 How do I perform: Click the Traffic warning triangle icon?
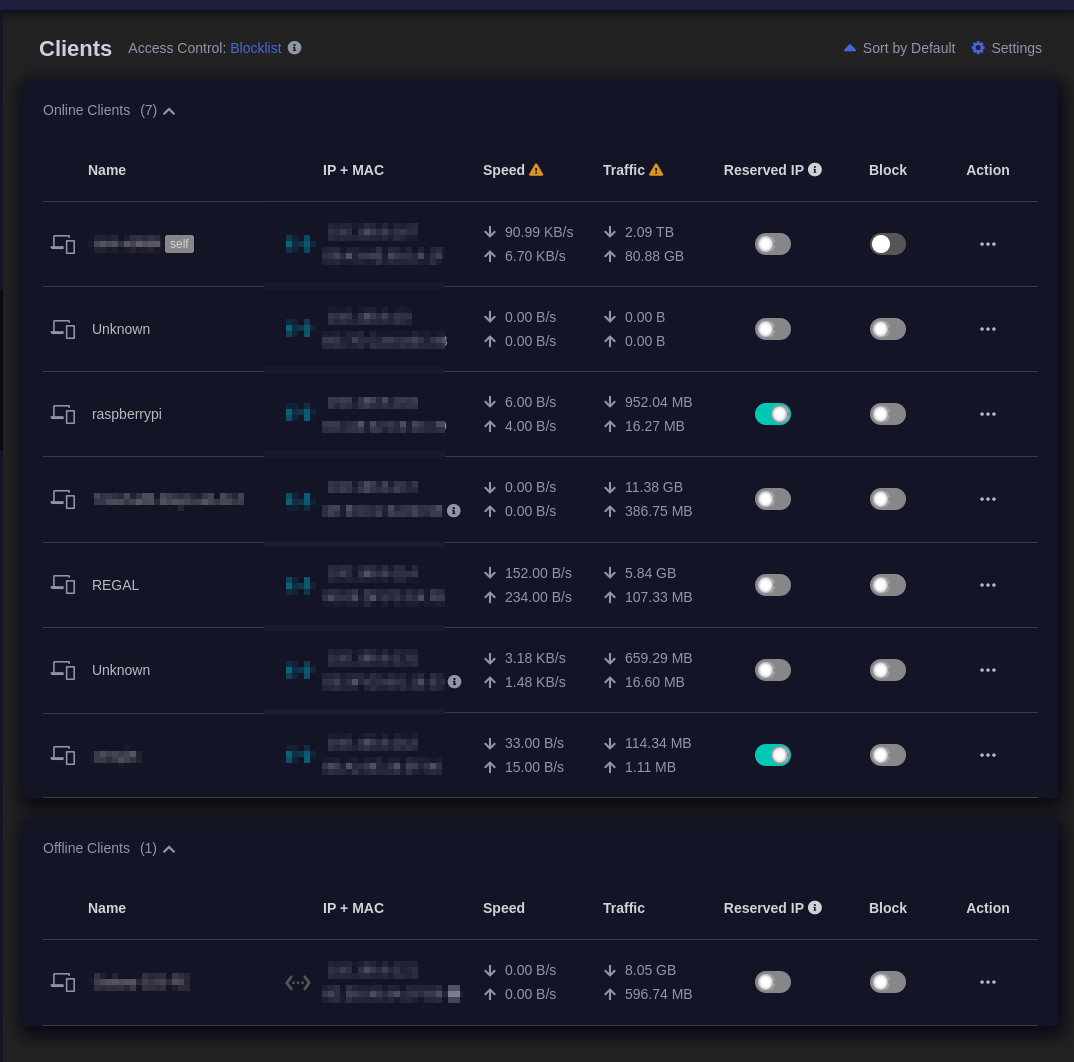click(656, 170)
